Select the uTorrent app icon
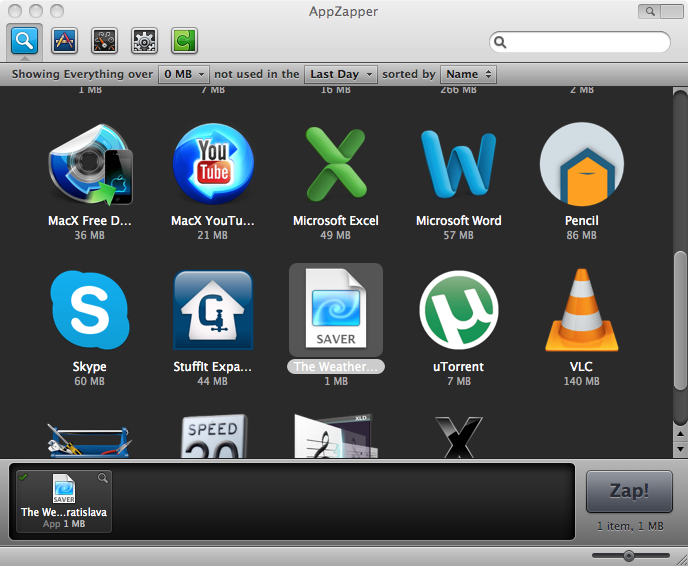Viewport: 688px width, 566px height. coord(459,310)
